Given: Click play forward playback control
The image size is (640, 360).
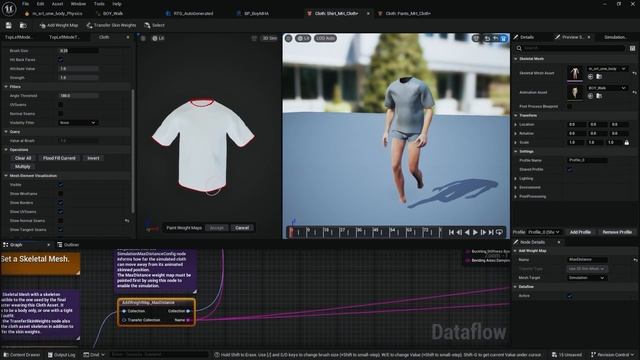Looking at the screenshot, I should click(476, 232).
